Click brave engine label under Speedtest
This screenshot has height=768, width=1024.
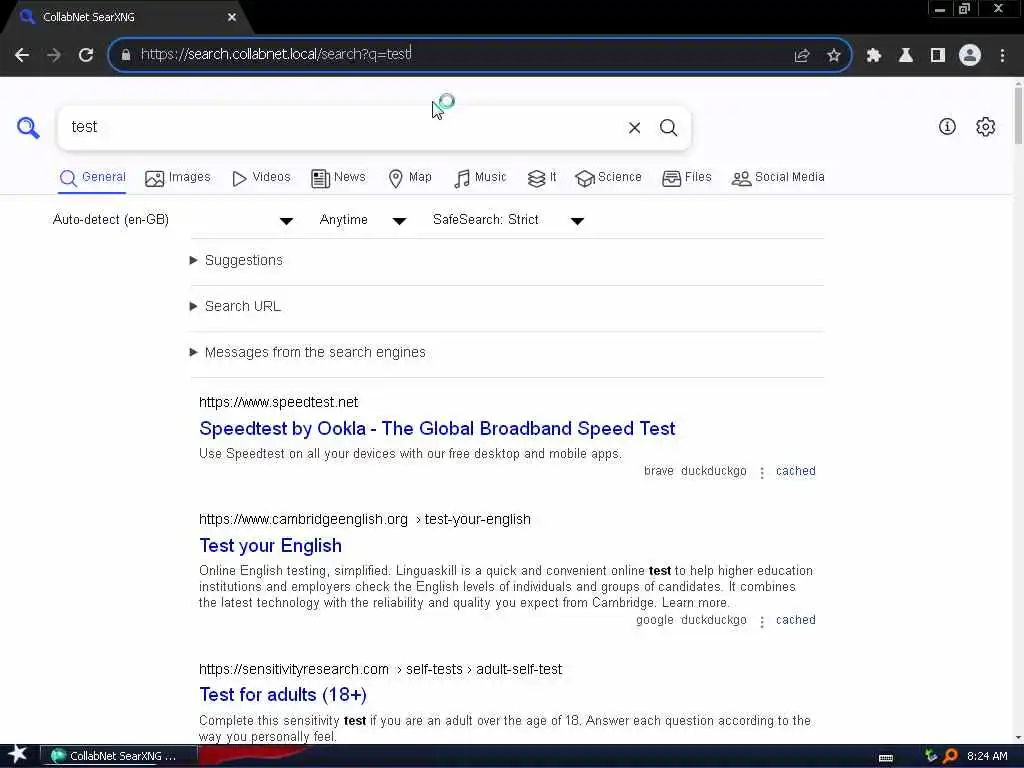(x=658, y=472)
